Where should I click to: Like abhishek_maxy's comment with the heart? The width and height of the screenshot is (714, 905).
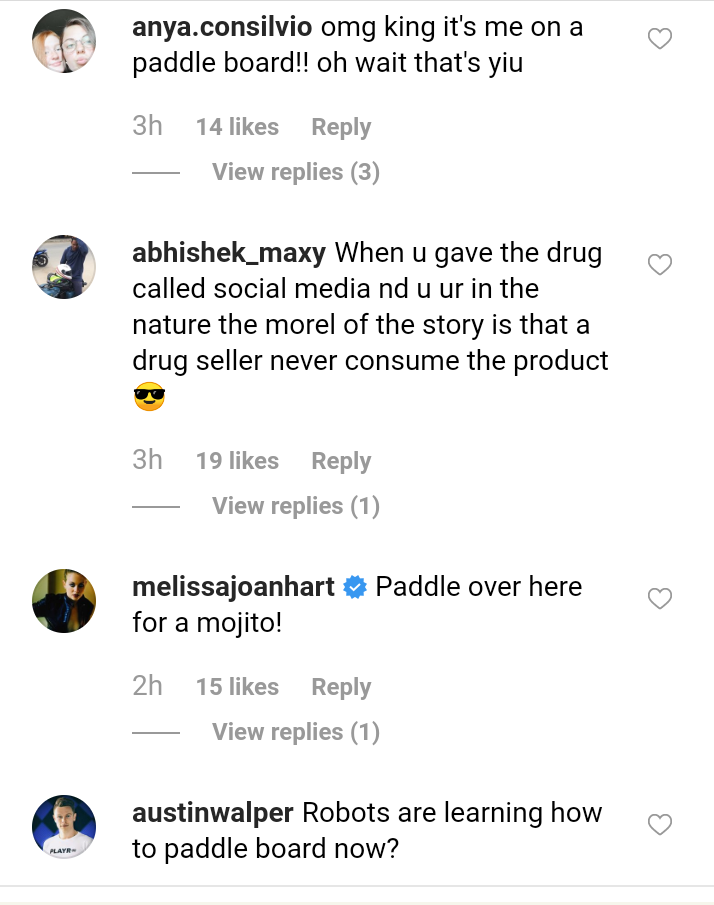click(659, 265)
